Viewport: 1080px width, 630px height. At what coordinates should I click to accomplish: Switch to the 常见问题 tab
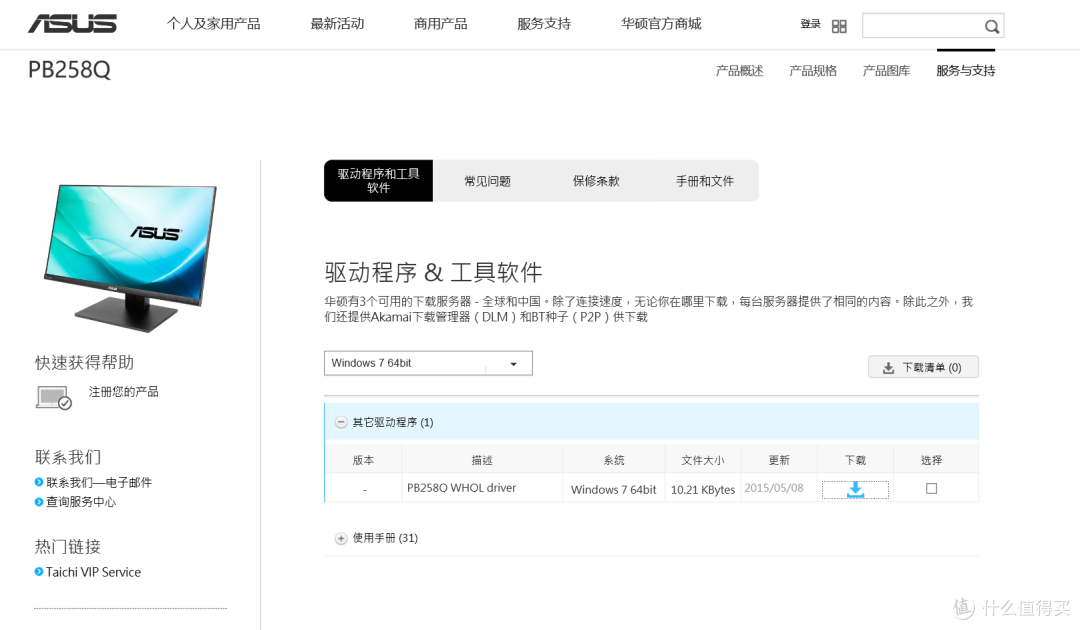pos(488,181)
